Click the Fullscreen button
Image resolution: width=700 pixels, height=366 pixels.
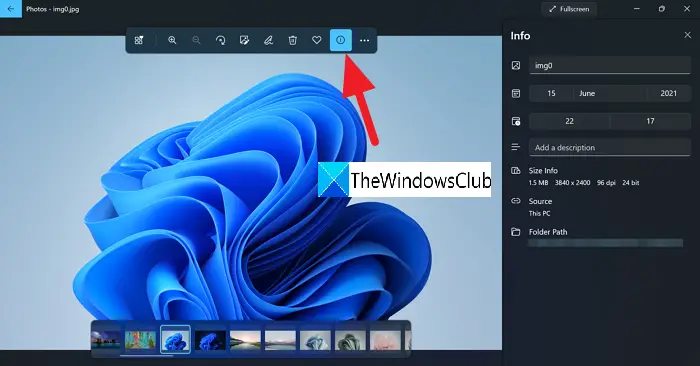pyautogui.click(x=569, y=9)
